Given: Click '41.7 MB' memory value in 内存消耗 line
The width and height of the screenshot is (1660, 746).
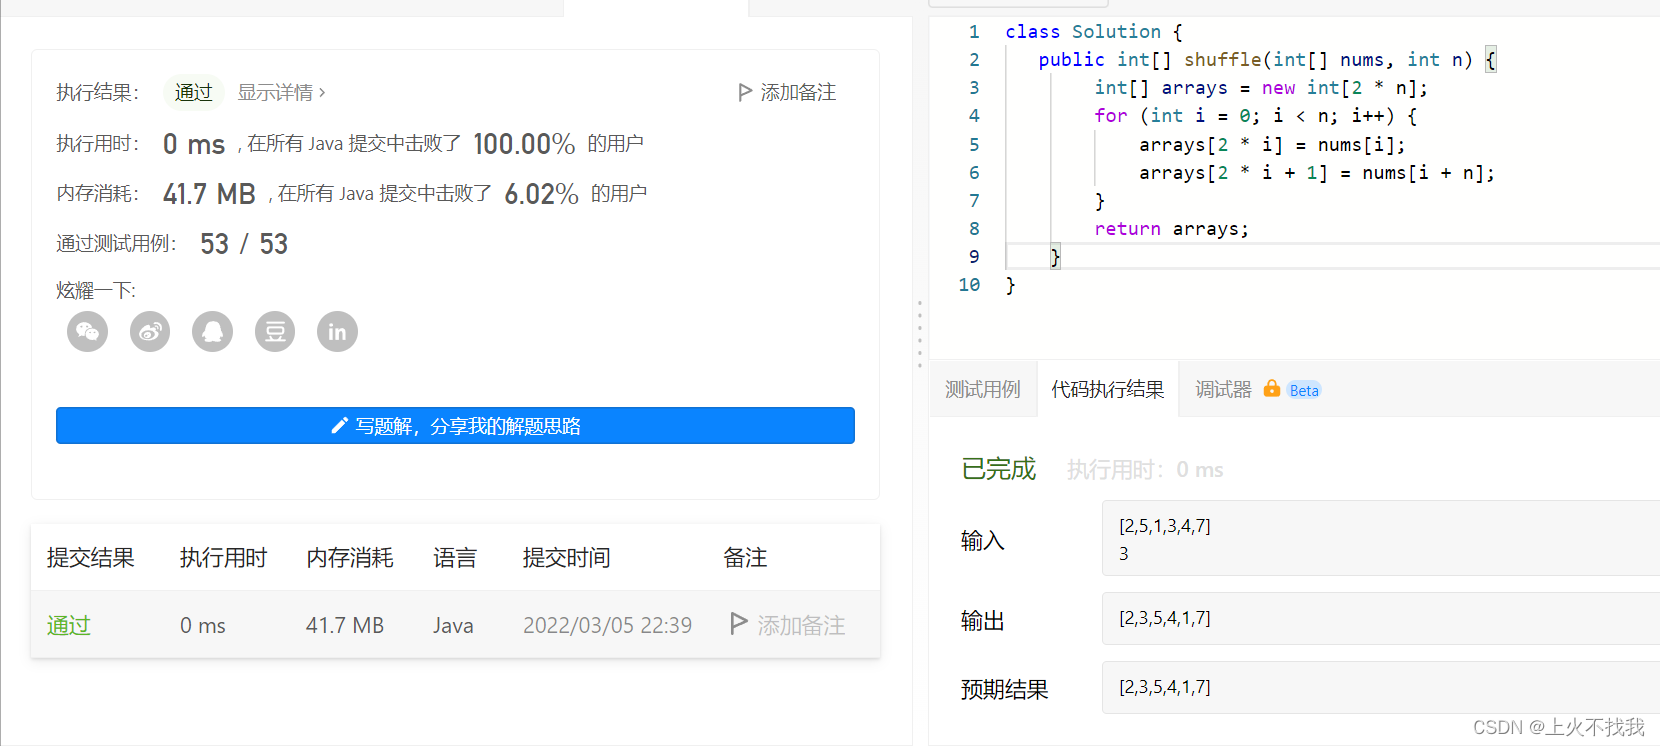Looking at the screenshot, I should [209, 194].
